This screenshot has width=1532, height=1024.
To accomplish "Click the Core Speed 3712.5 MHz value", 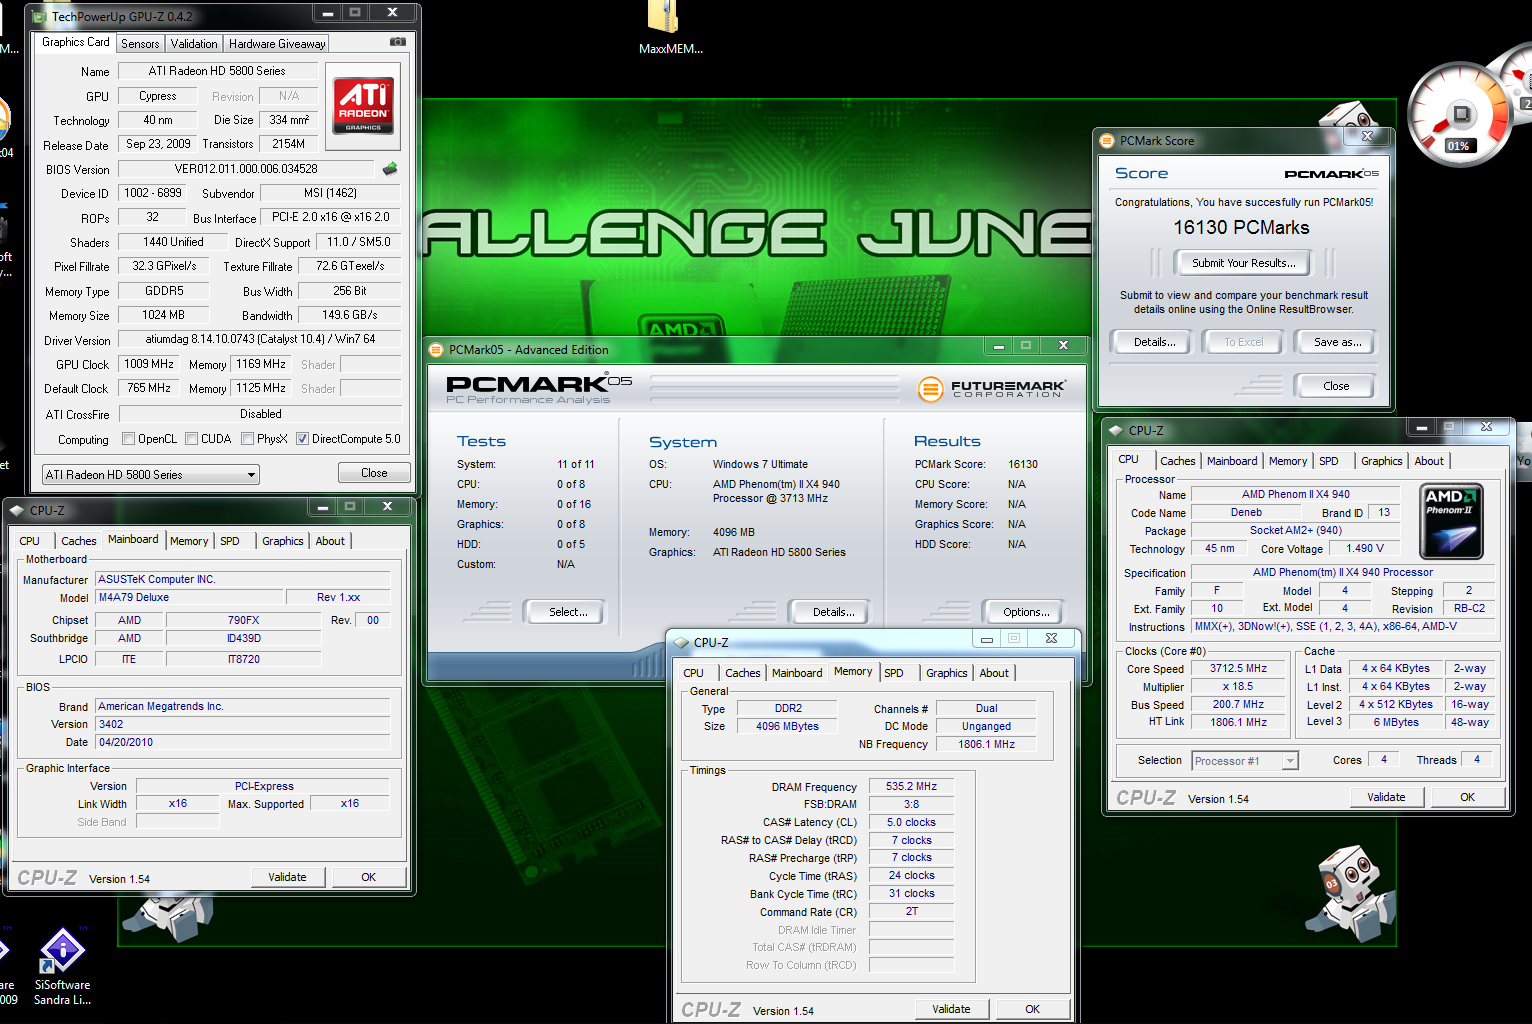I will point(1238,669).
